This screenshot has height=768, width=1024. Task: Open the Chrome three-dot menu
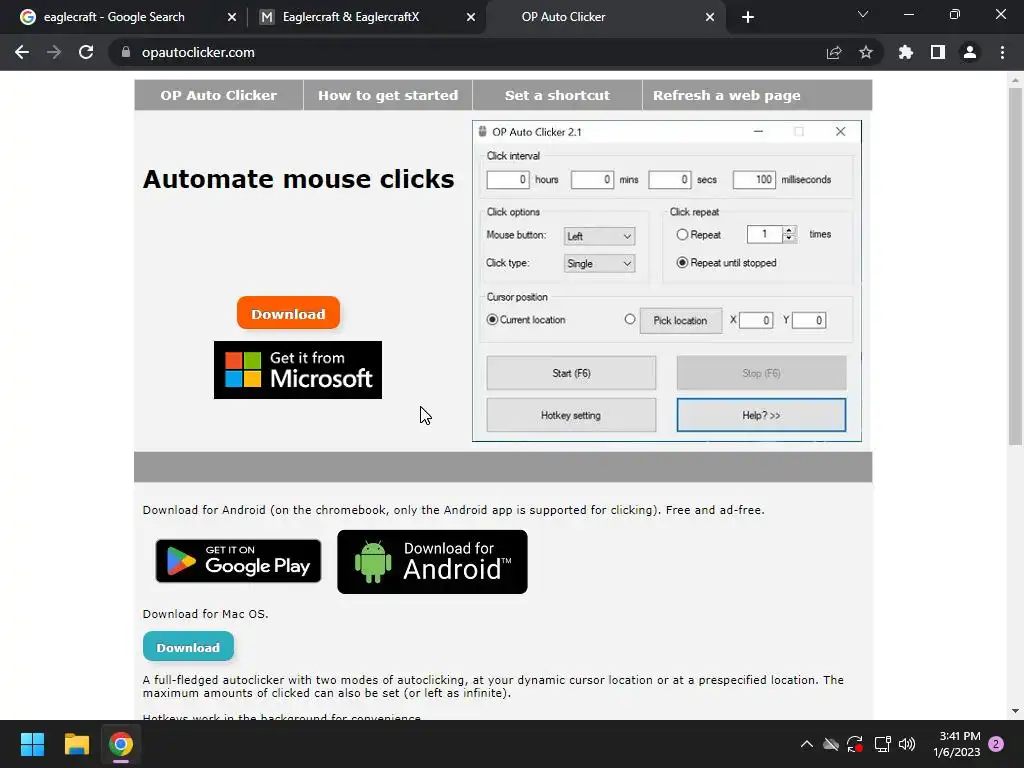[x=1002, y=52]
